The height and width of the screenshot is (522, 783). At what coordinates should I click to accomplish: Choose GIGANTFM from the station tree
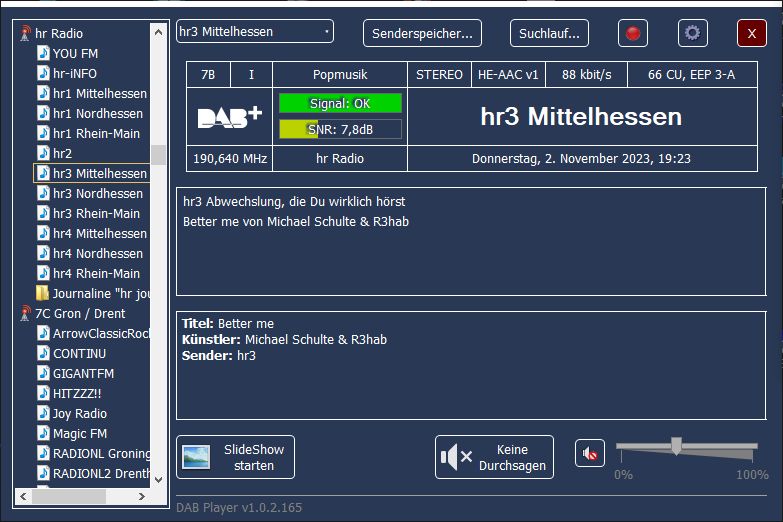tap(83, 373)
